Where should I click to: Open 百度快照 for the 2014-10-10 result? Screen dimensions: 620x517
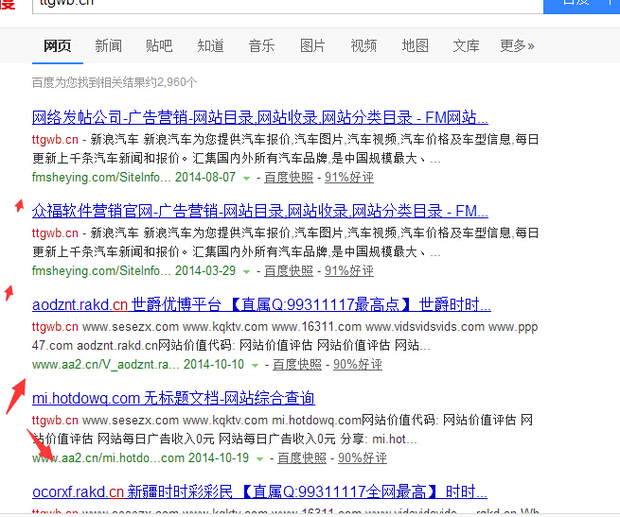click(x=297, y=364)
